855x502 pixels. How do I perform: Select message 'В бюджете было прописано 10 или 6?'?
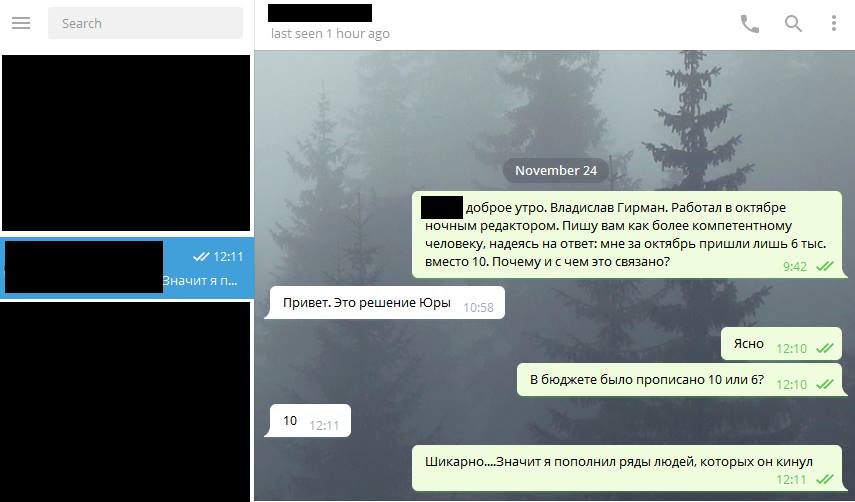679,380
